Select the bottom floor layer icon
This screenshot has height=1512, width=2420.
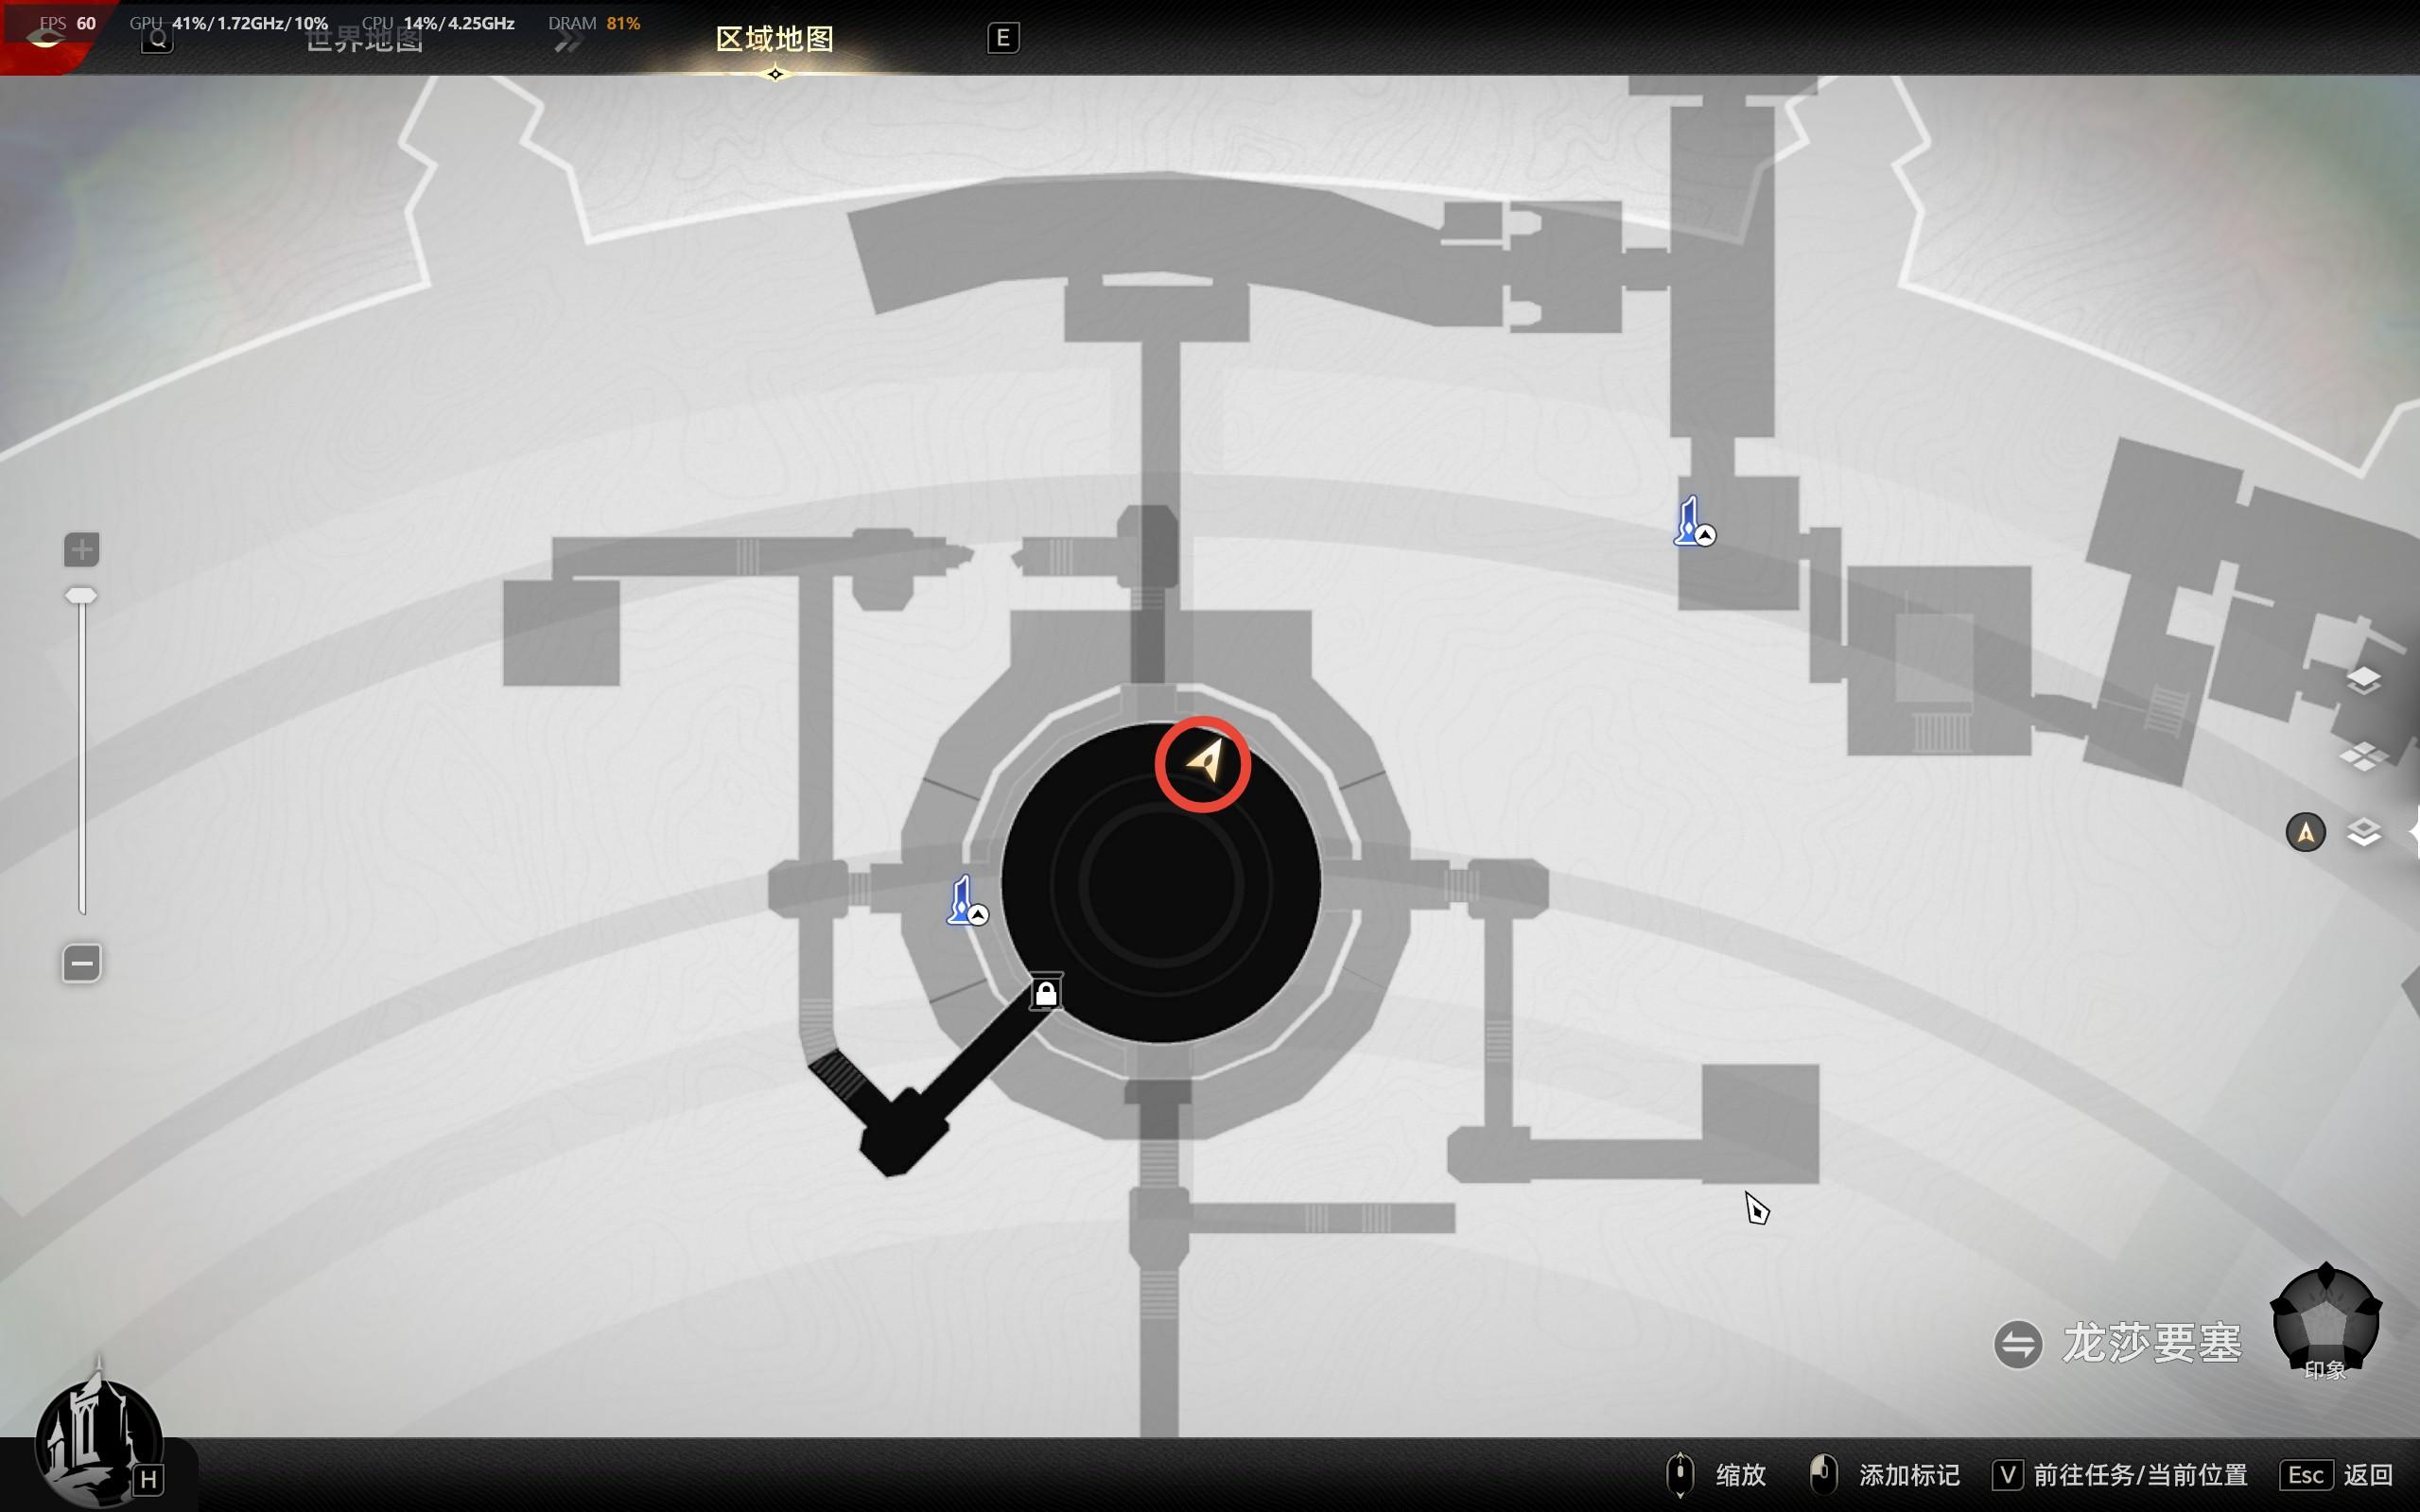click(2363, 832)
